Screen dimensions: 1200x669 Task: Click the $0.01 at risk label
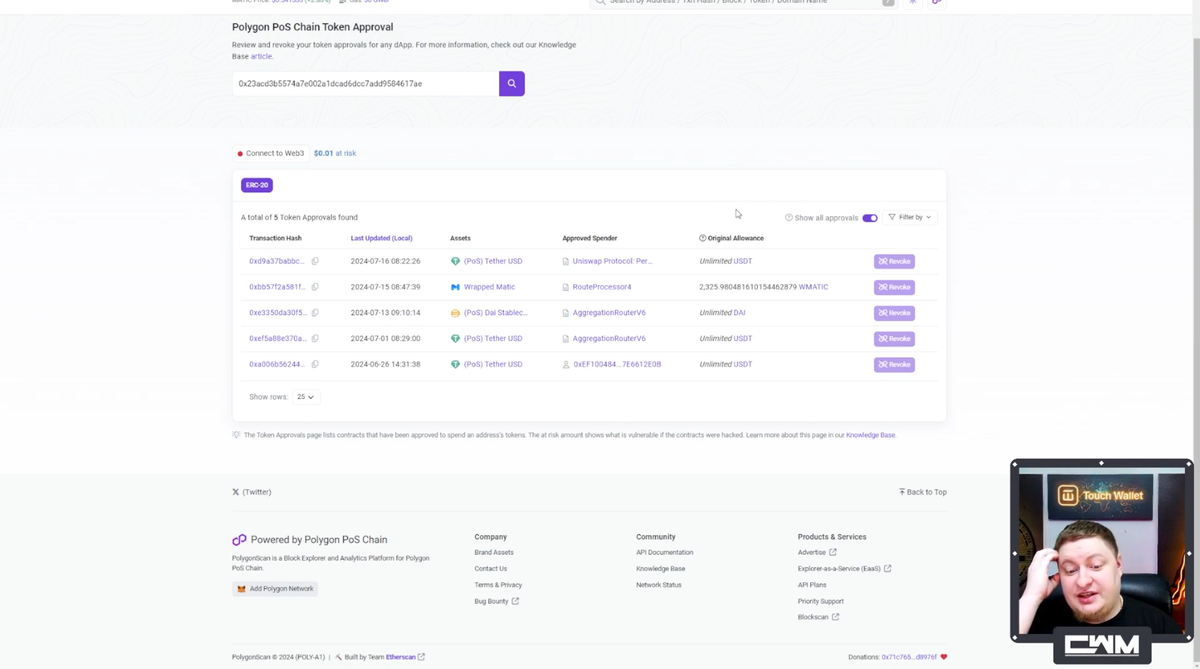pyautogui.click(x=335, y=153)
